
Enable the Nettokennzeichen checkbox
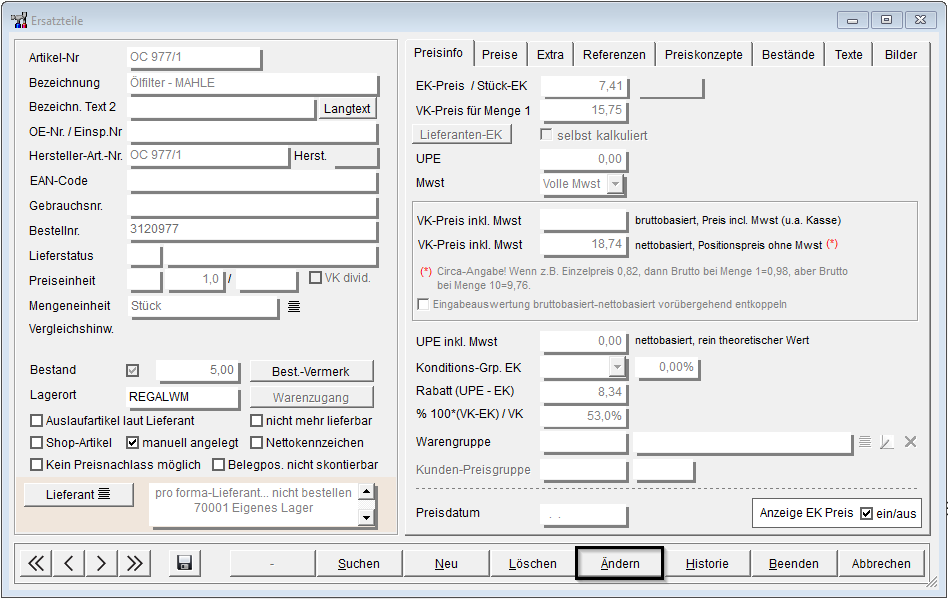click(x=256, y=442)
